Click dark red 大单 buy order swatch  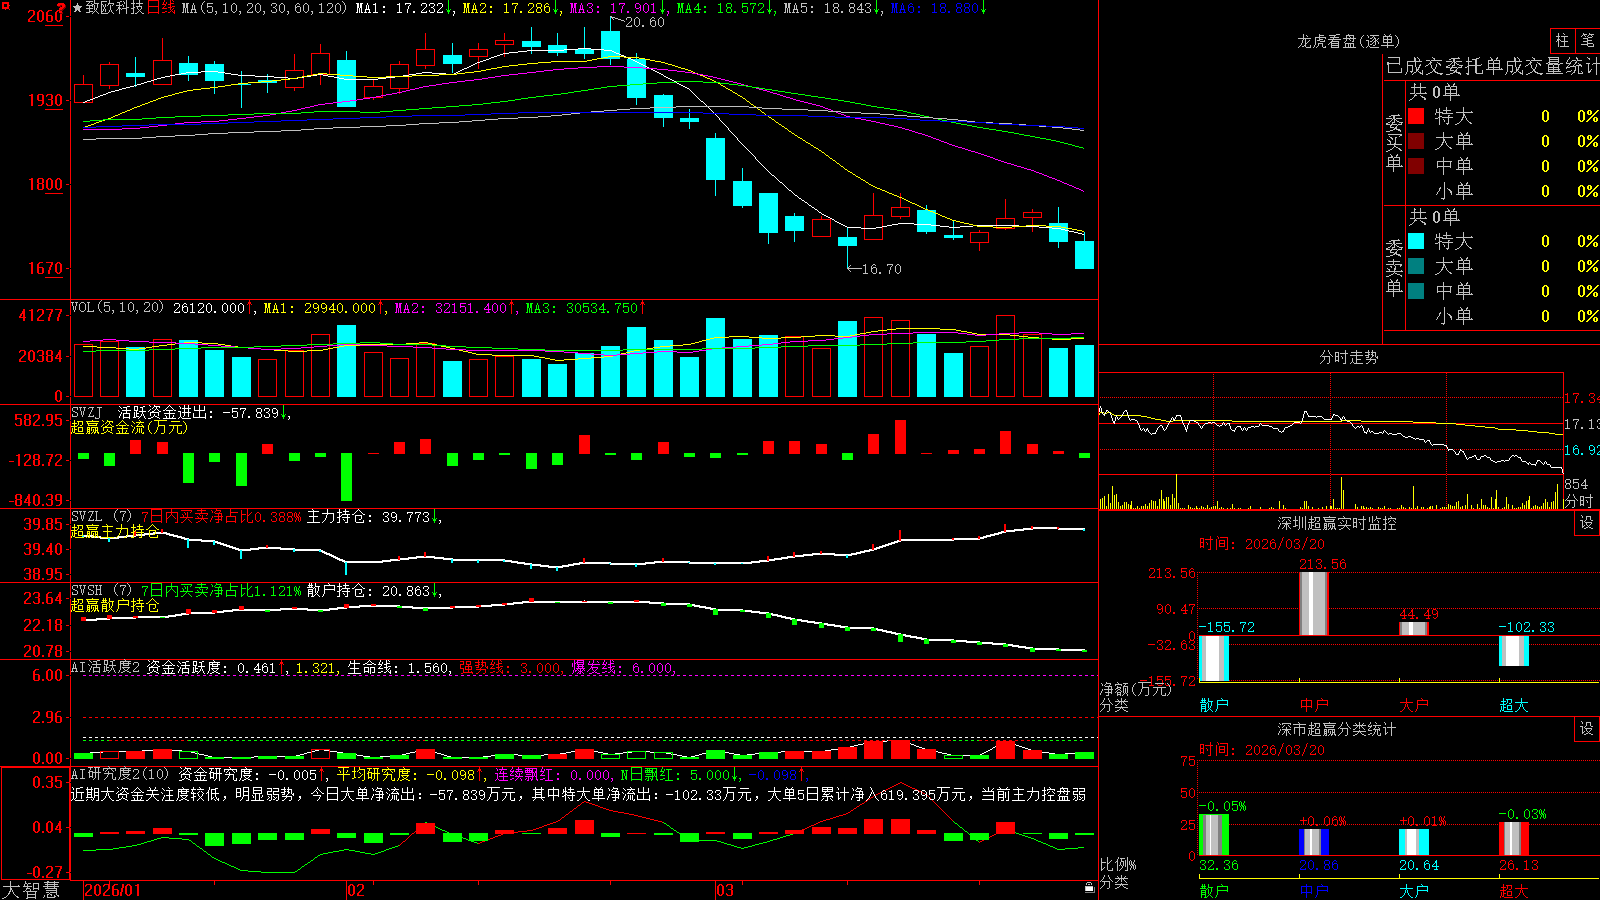click(1416, 141)
